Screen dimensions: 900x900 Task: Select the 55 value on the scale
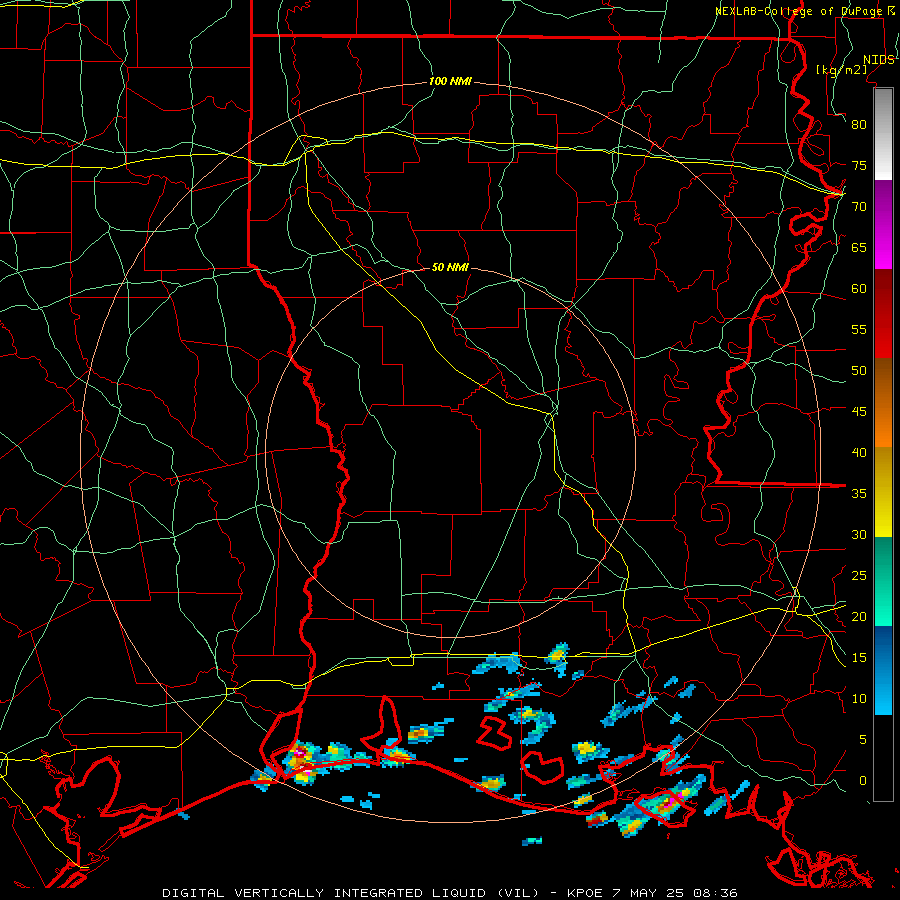[x=859, y=329]
